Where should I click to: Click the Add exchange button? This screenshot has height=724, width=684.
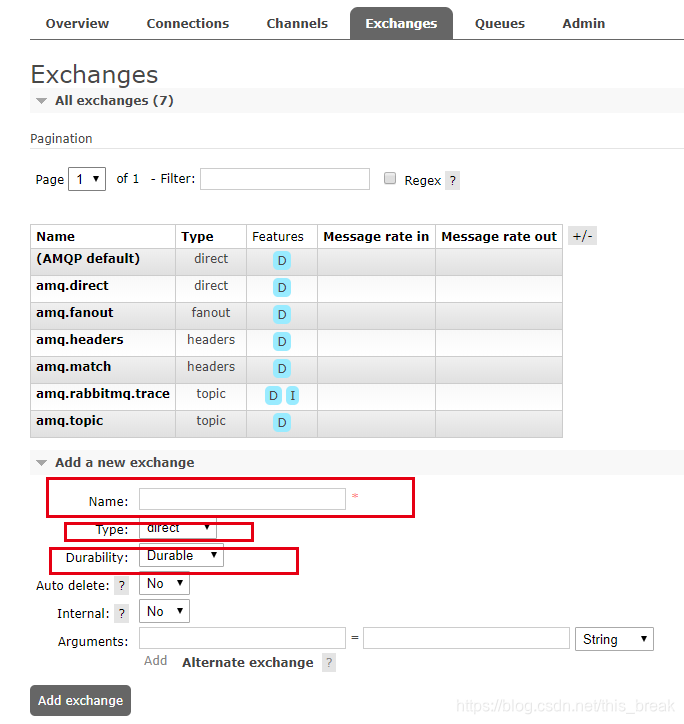[80, 700]
